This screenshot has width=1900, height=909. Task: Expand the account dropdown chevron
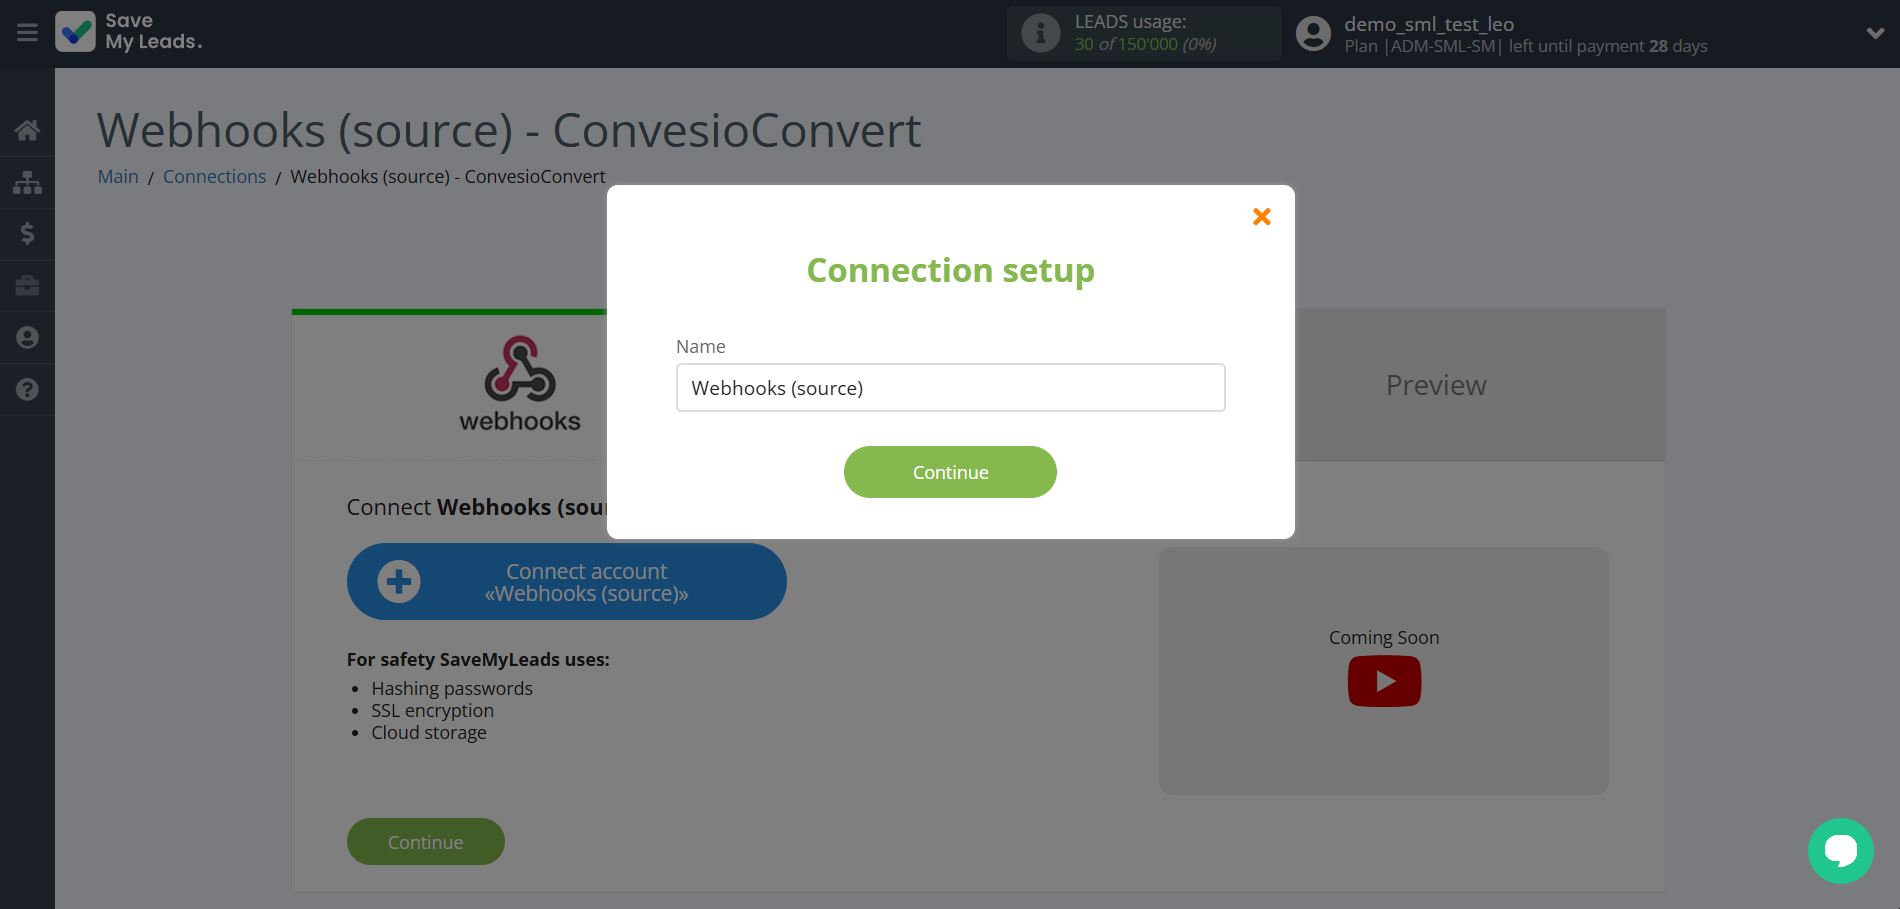tap(1875, 33)
